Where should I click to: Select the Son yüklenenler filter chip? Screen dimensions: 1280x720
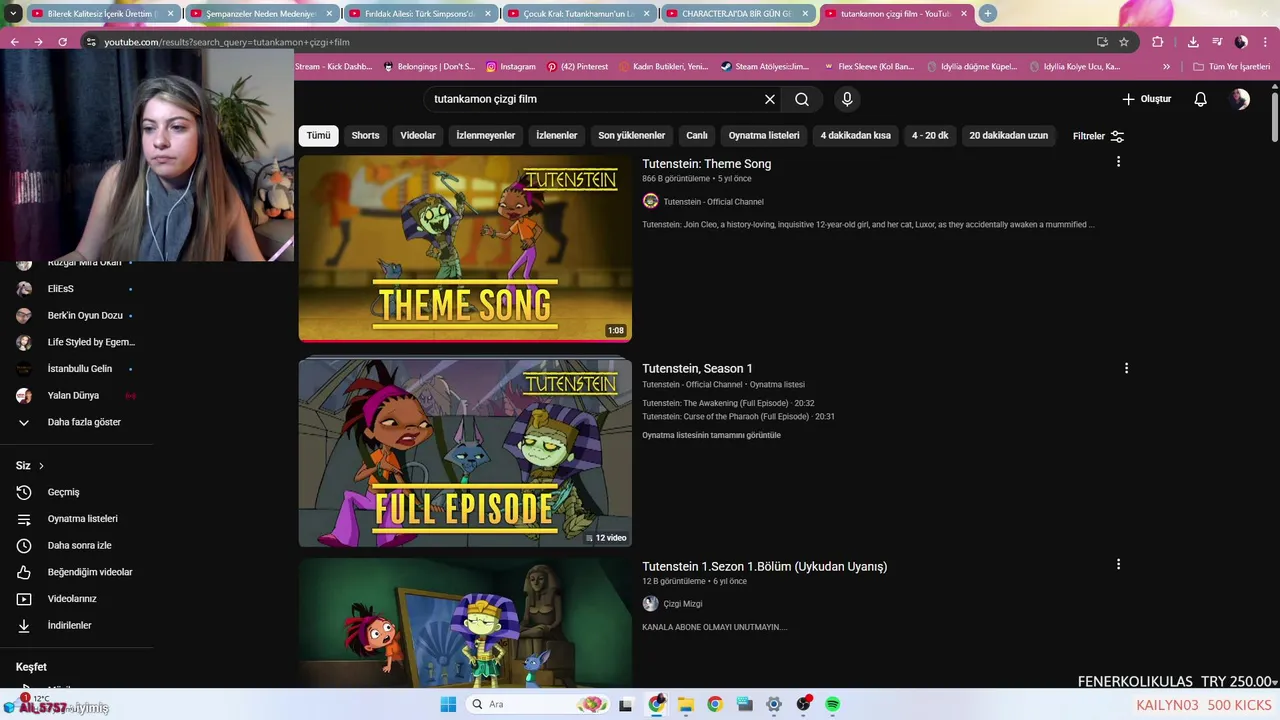pos(632,135)
